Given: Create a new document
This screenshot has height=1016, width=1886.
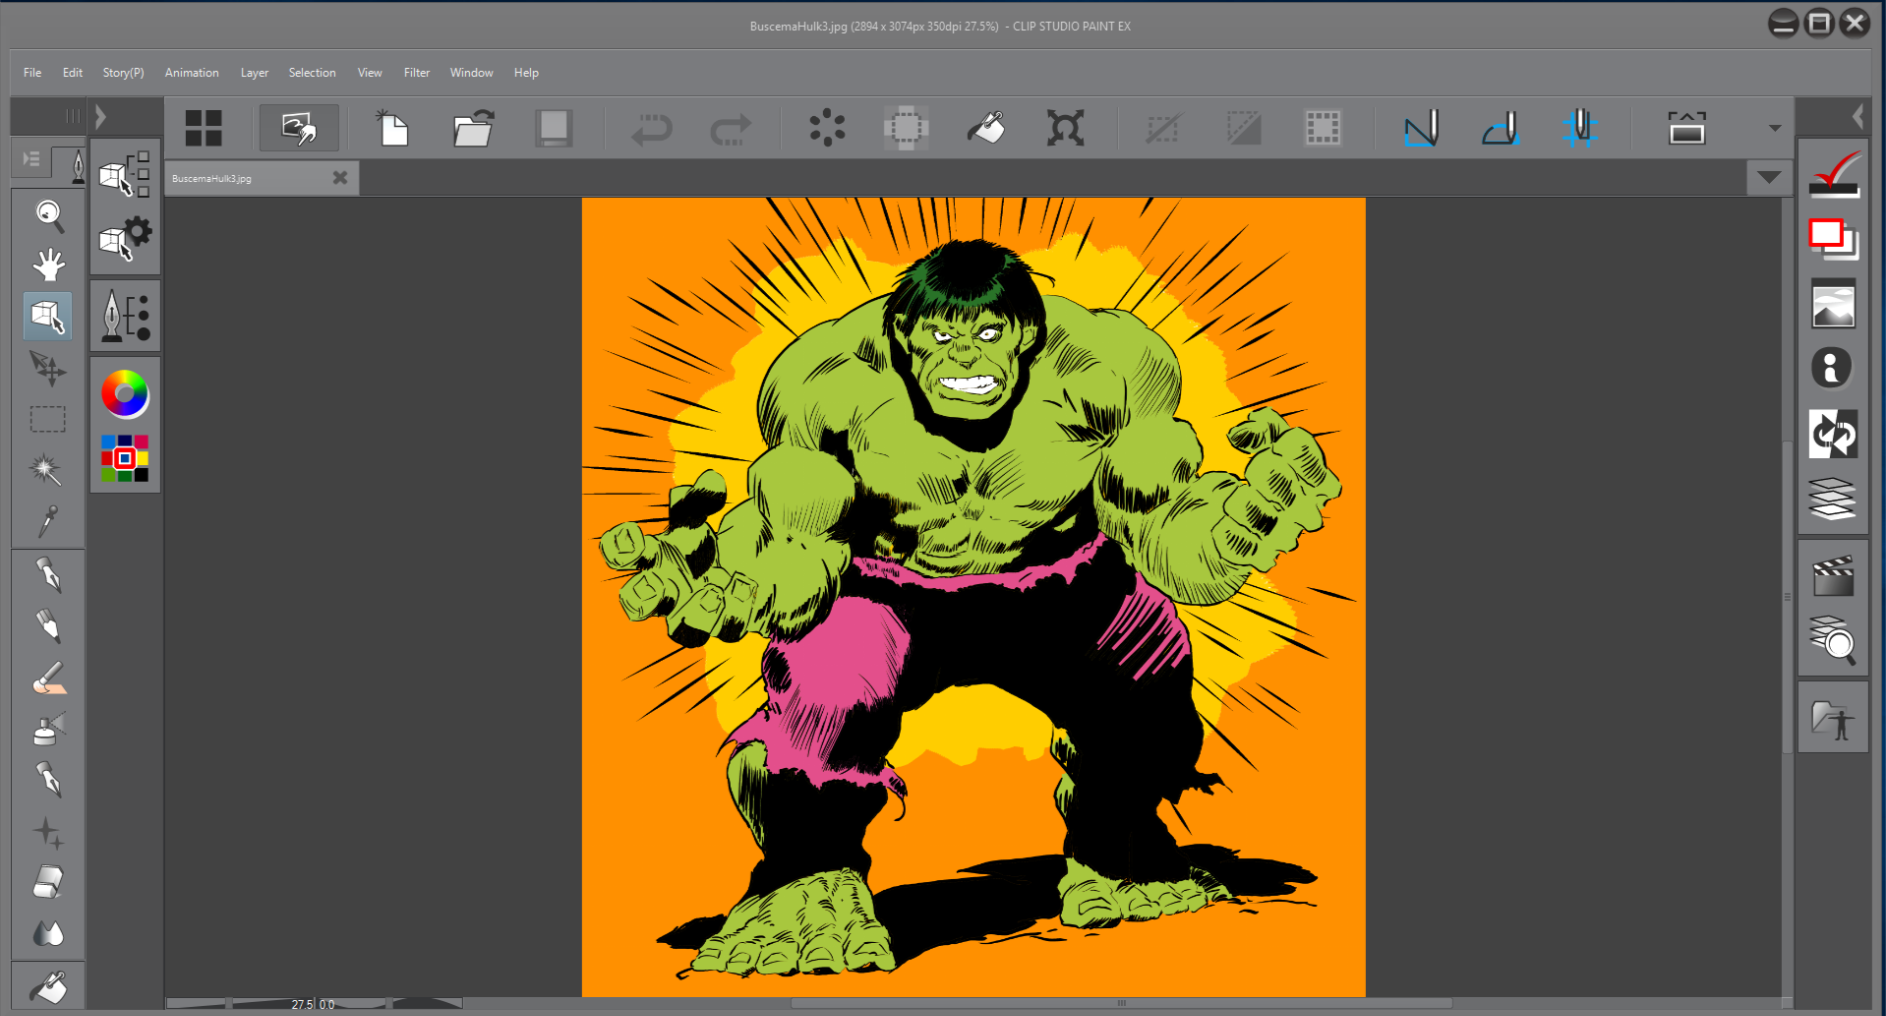Looking at the screenshot, I should 392,128.
